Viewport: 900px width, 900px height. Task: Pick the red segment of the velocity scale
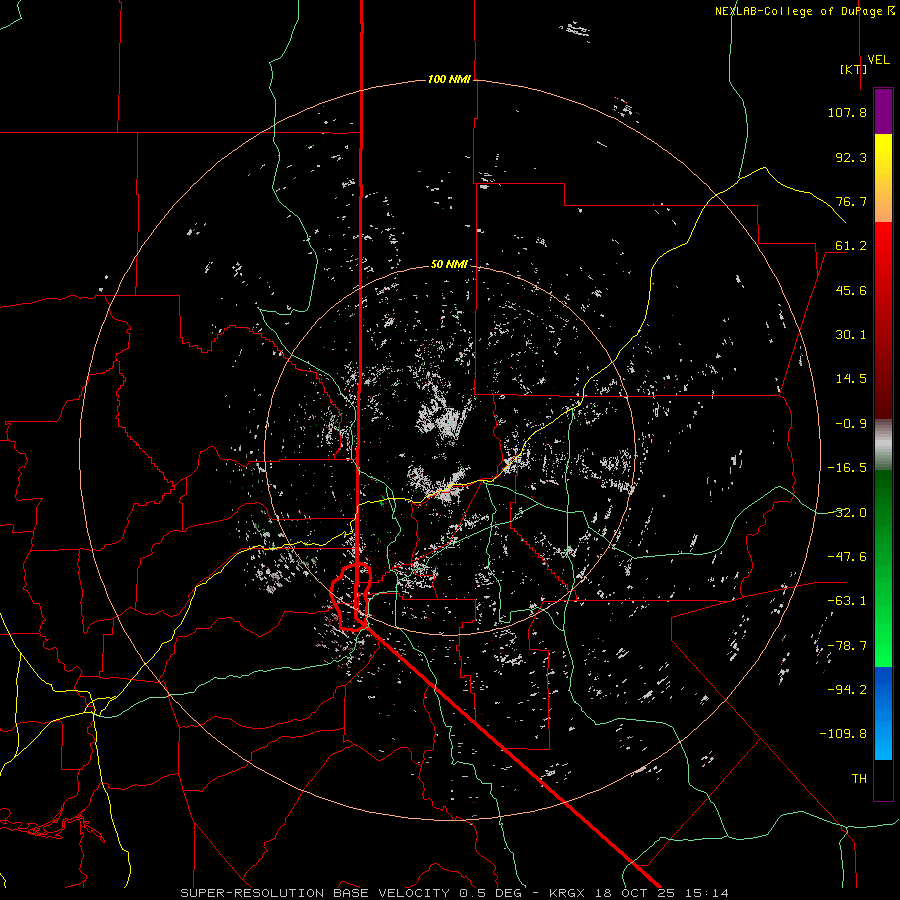tap(883, 320)
